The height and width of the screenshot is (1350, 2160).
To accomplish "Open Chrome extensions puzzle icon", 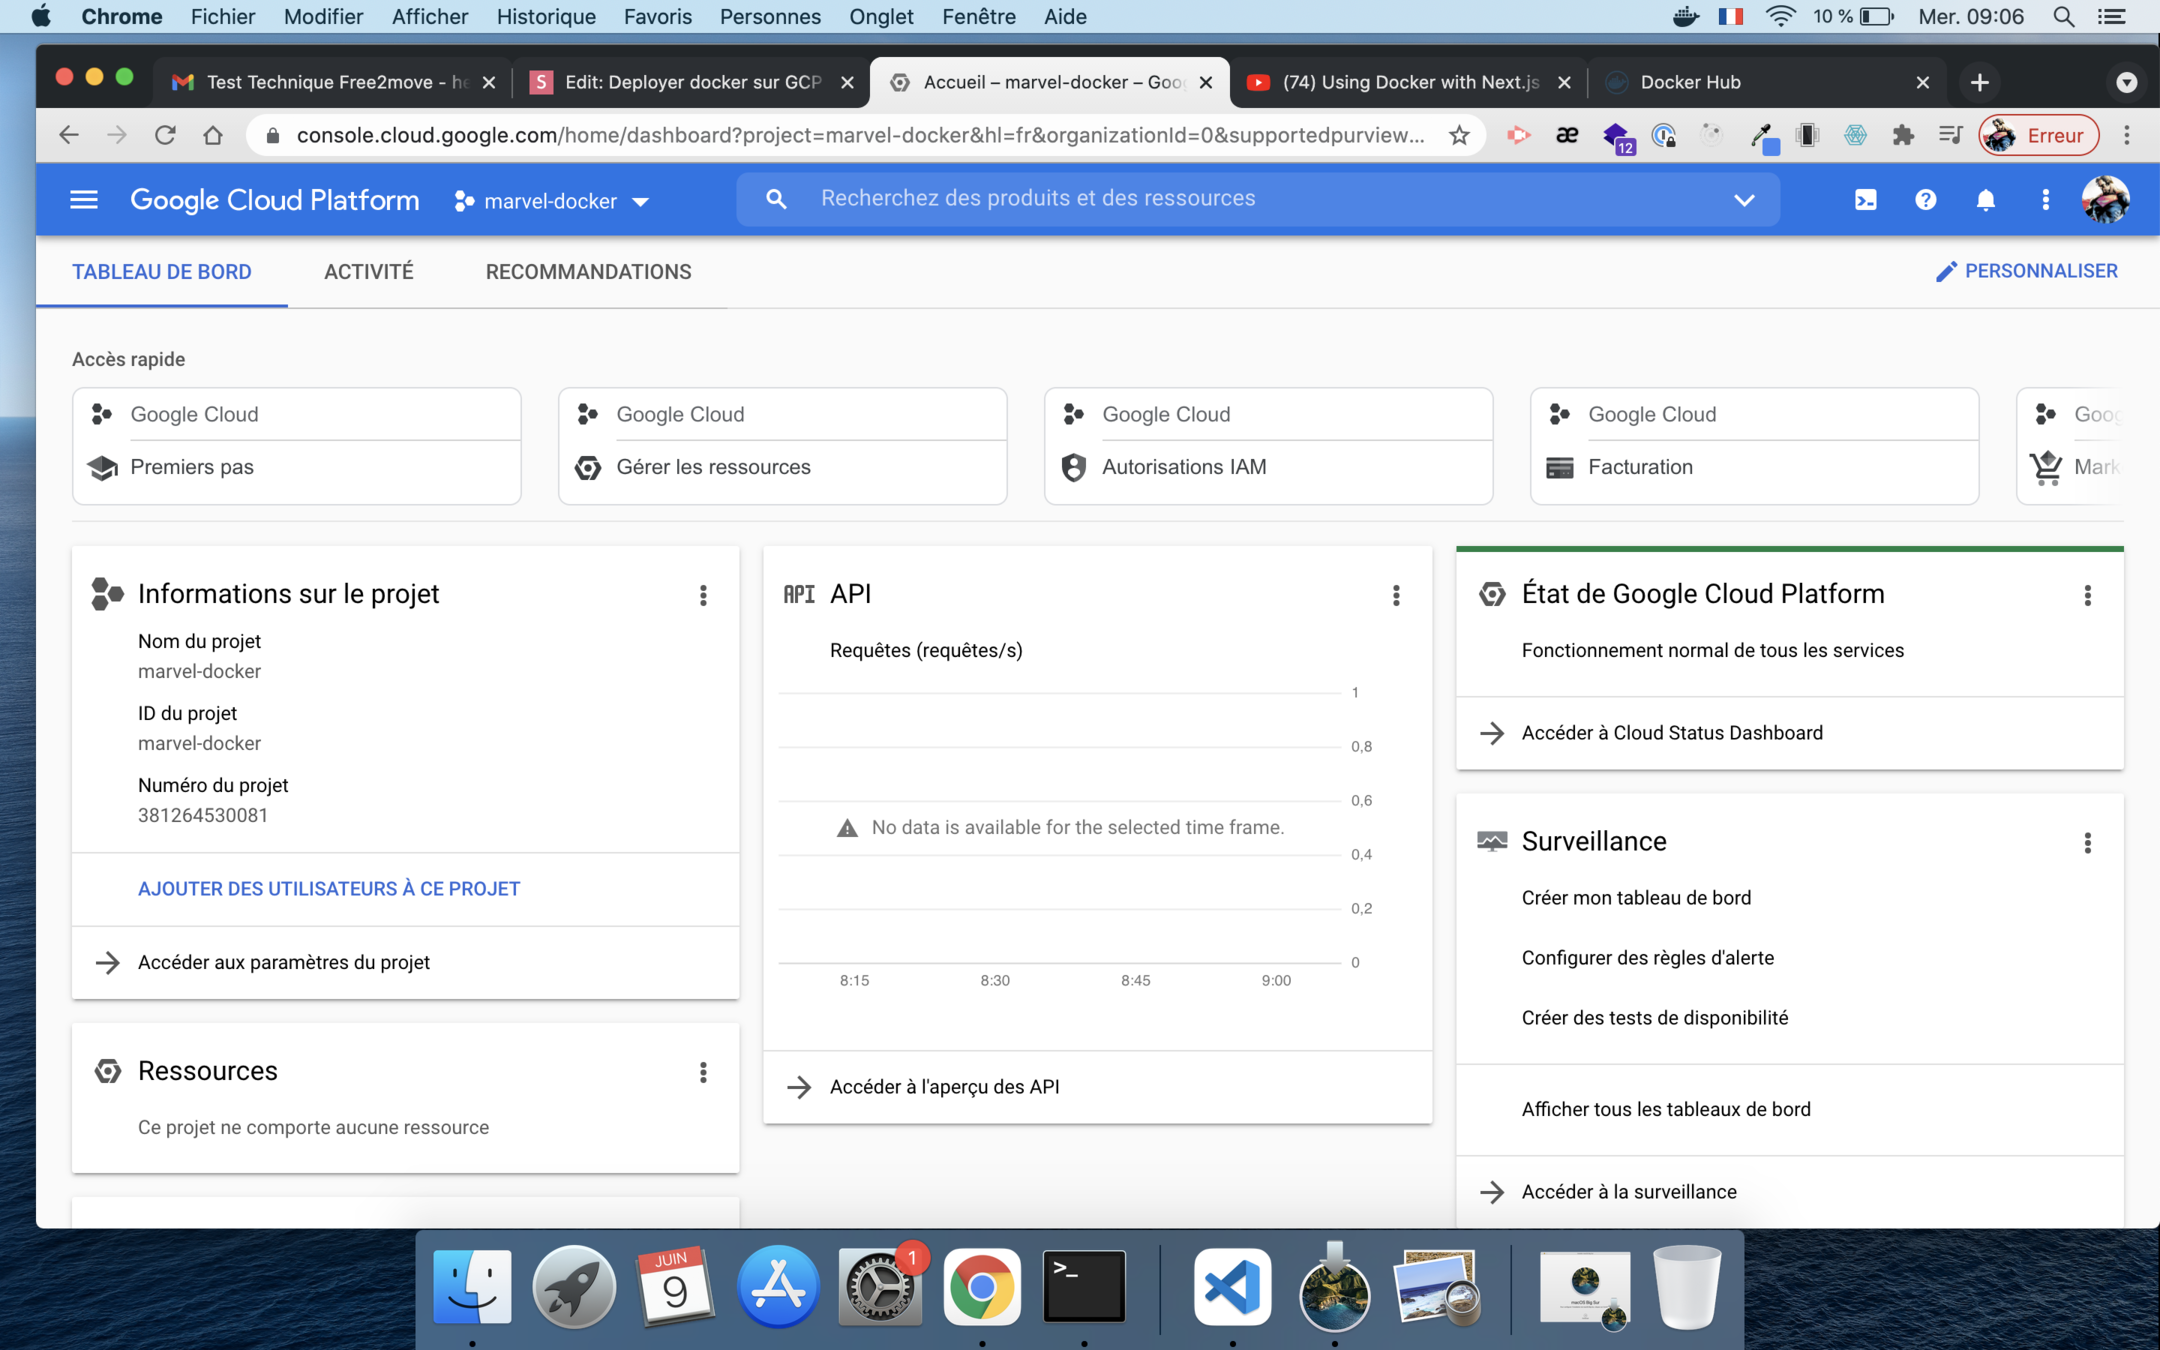I will tap(1903, 136).
